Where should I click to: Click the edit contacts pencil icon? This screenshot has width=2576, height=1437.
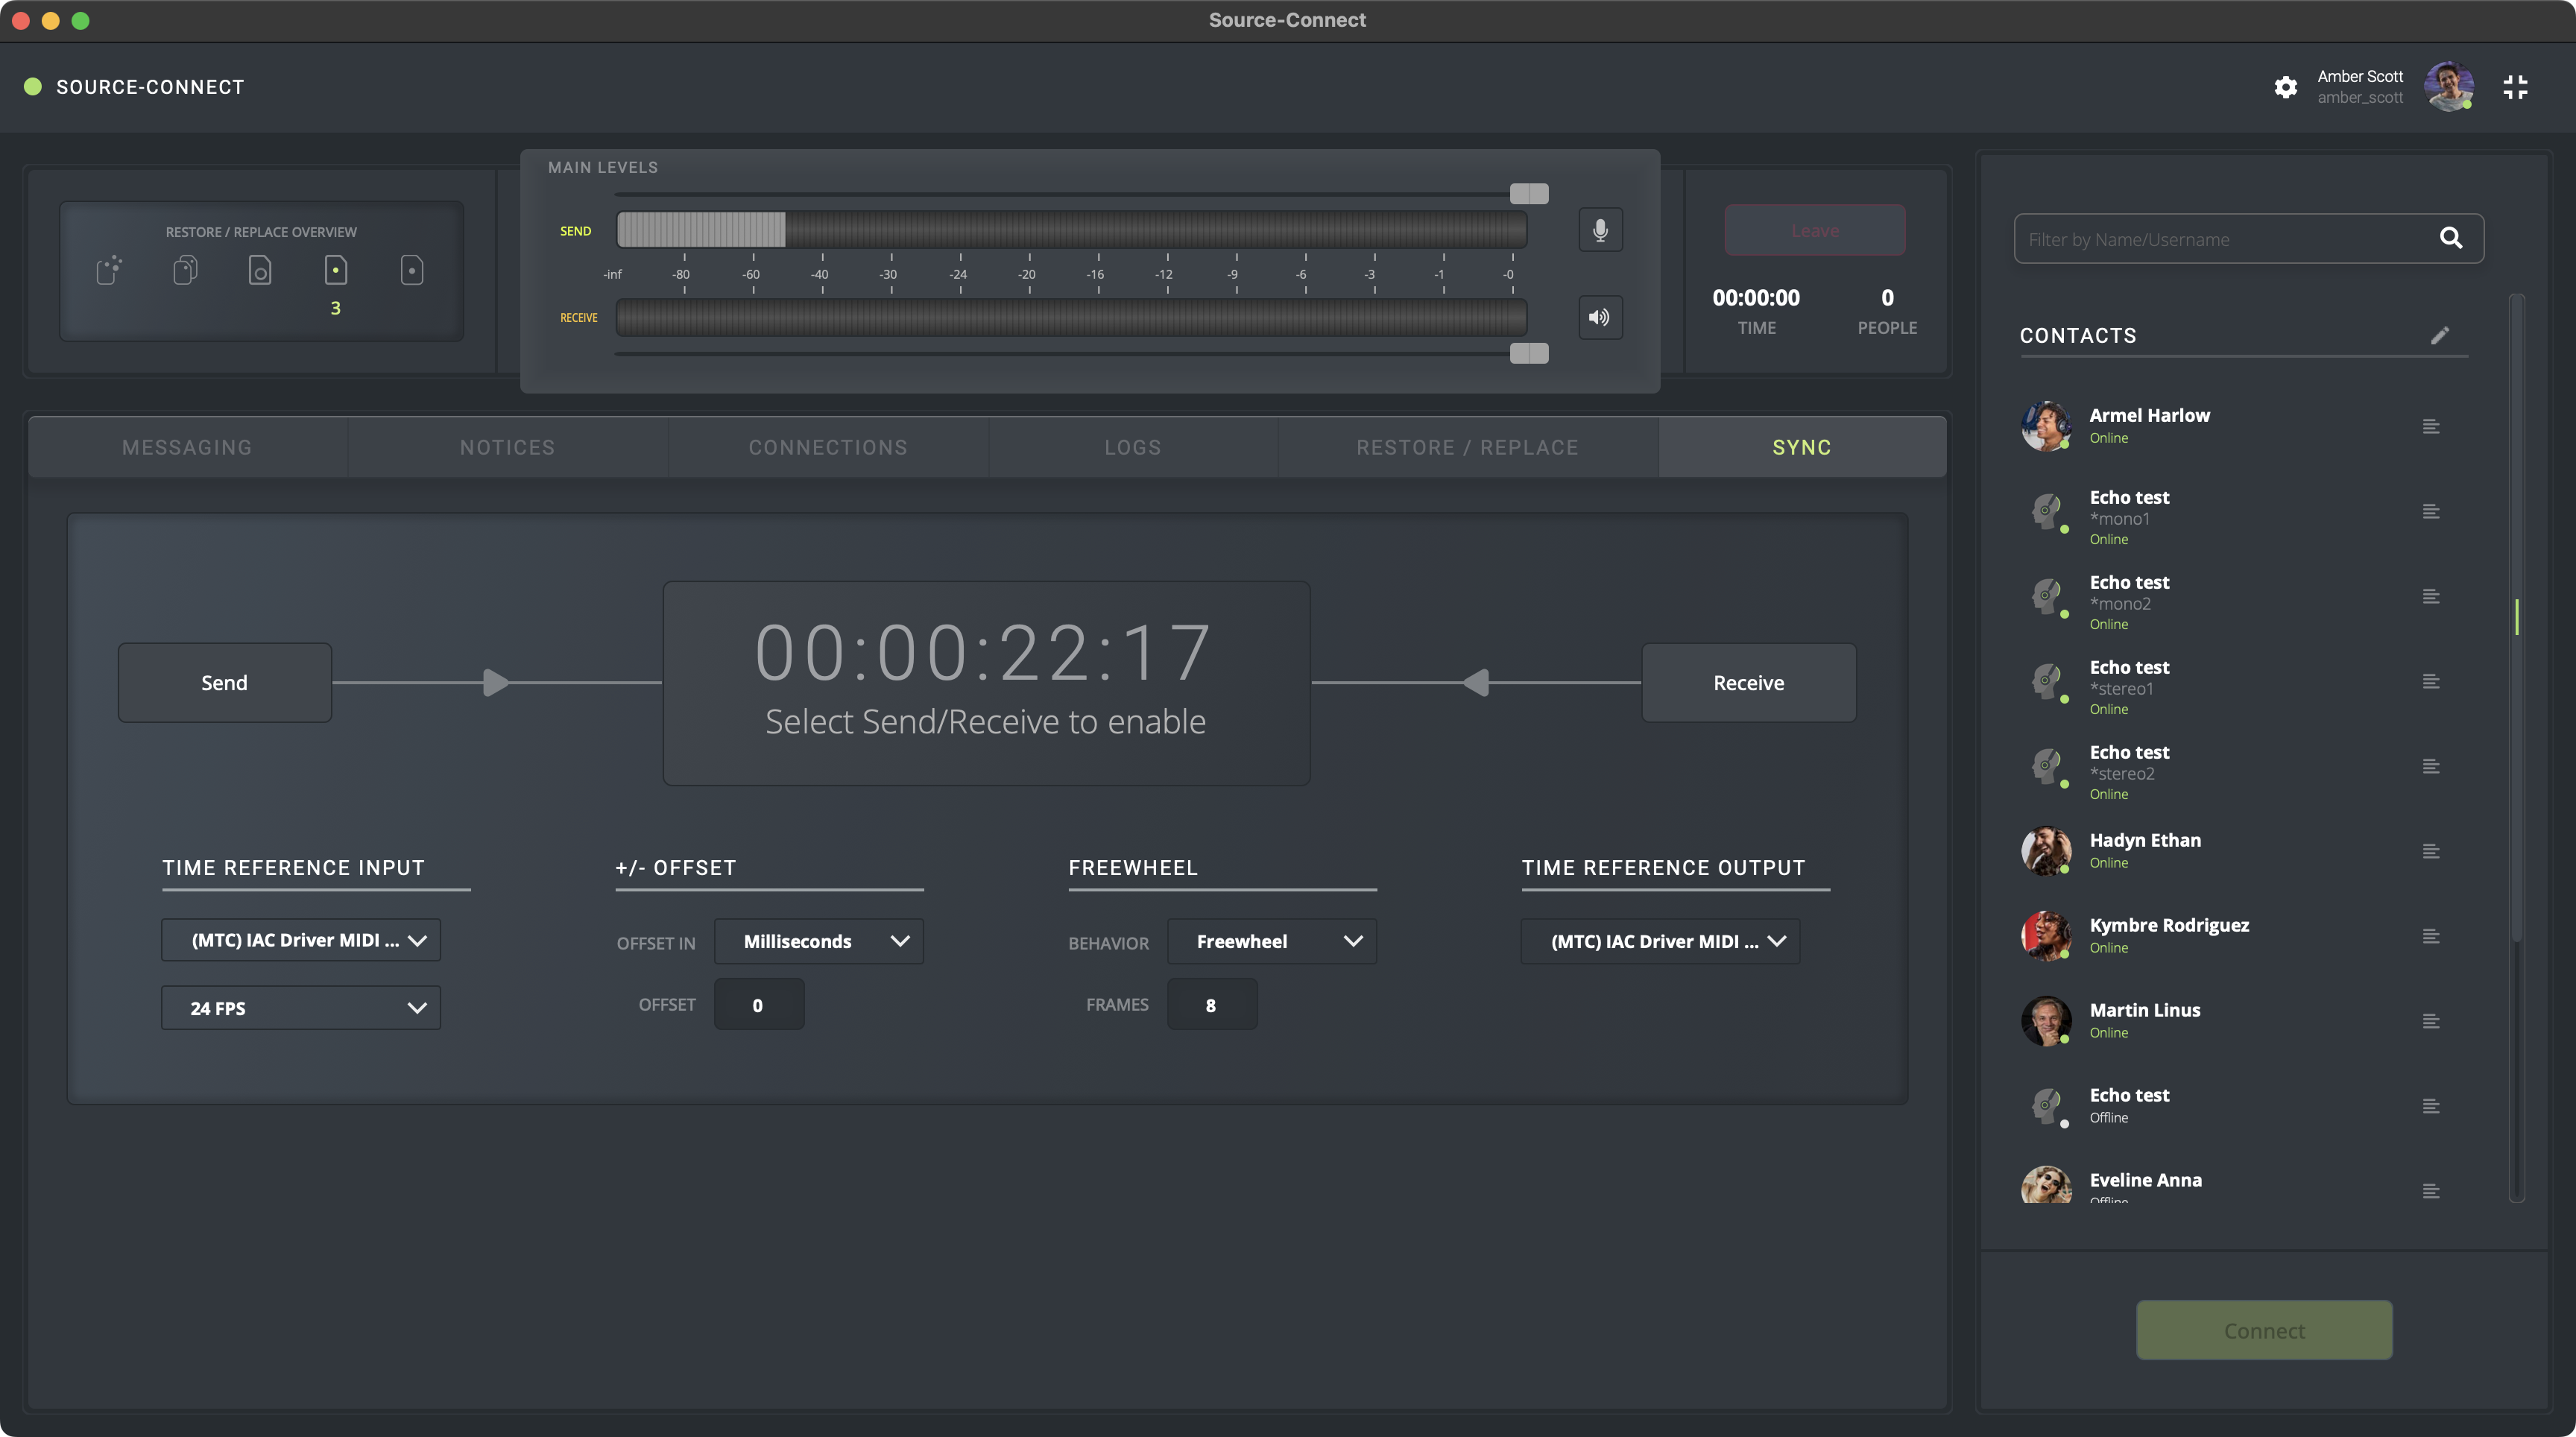click(2440, 335)
